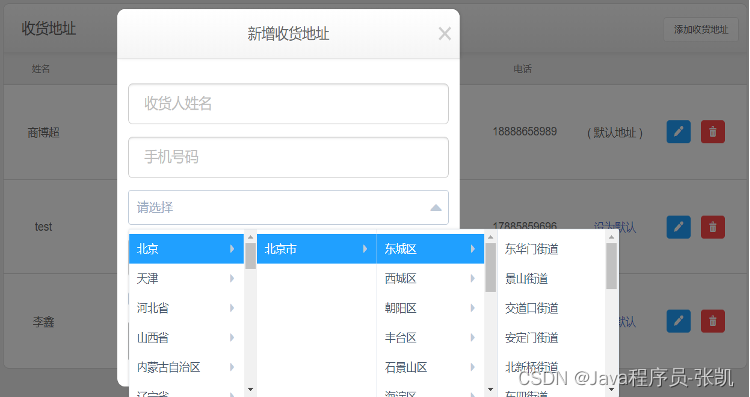Viewport: 750px width, 397px height.
Task: Select 北京市 in city list
Action: point(317,249)
